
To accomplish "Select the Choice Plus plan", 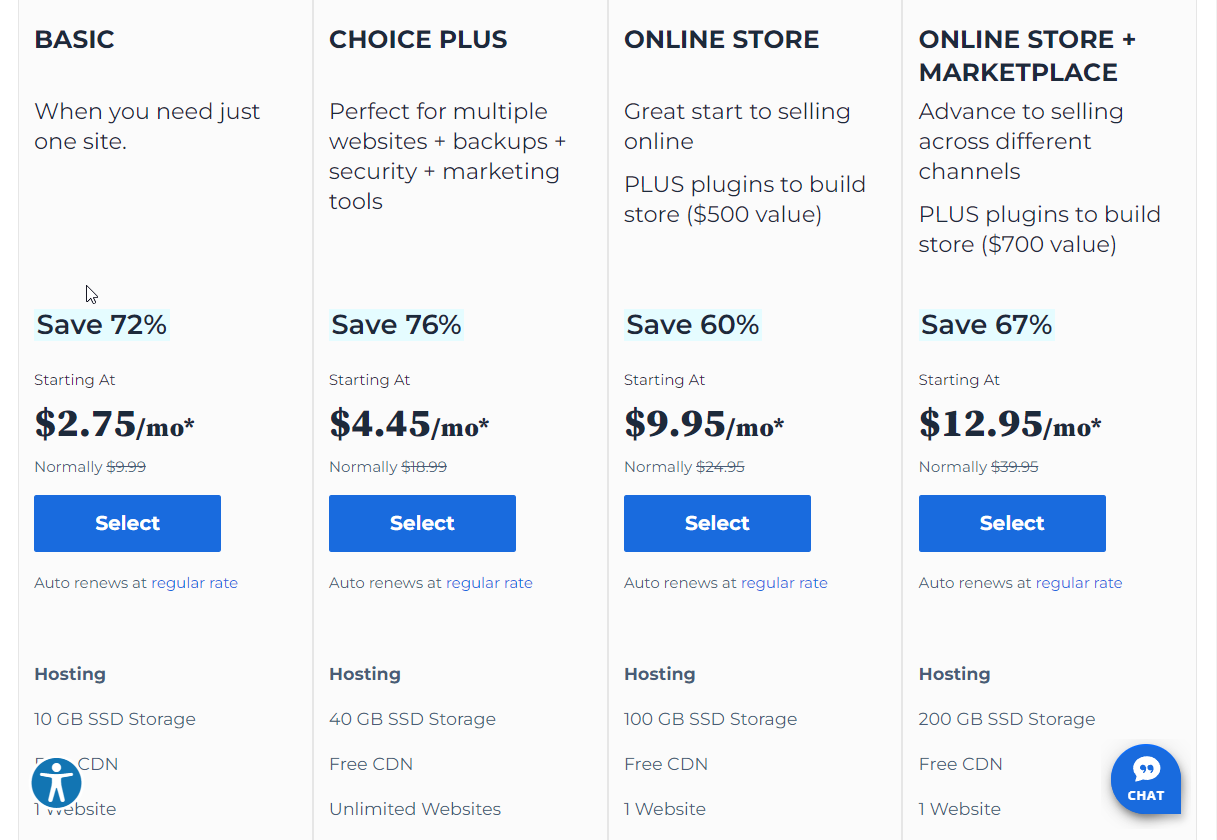I will tap(422, 523).
